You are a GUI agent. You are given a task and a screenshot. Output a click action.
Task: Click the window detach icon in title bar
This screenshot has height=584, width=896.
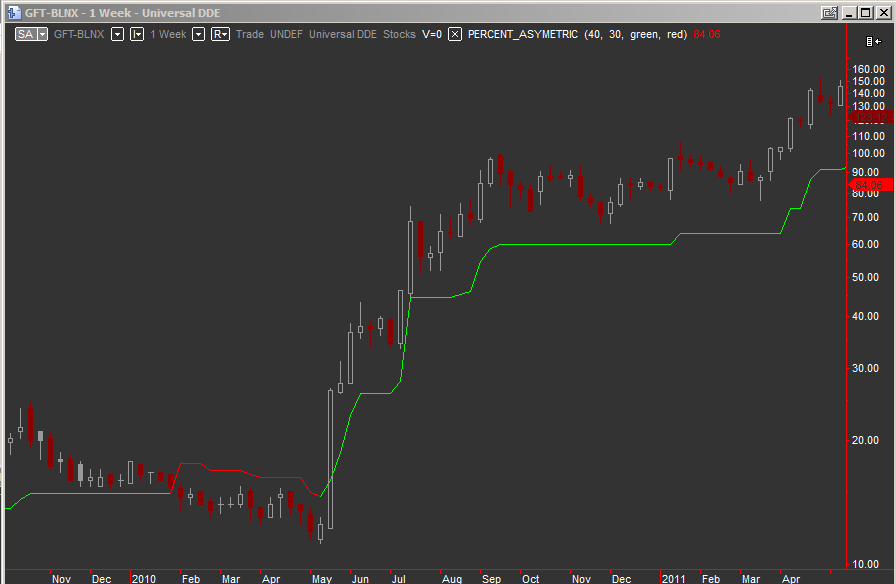(x=829, y=13)
